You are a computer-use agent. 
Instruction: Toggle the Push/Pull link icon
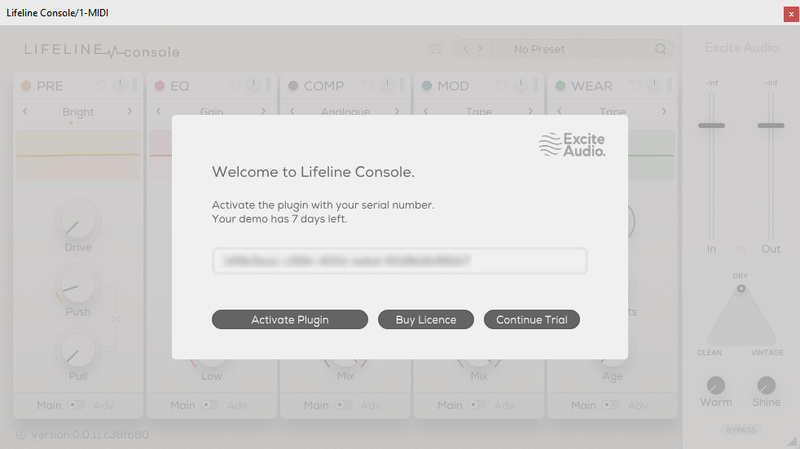click(116, 319)
